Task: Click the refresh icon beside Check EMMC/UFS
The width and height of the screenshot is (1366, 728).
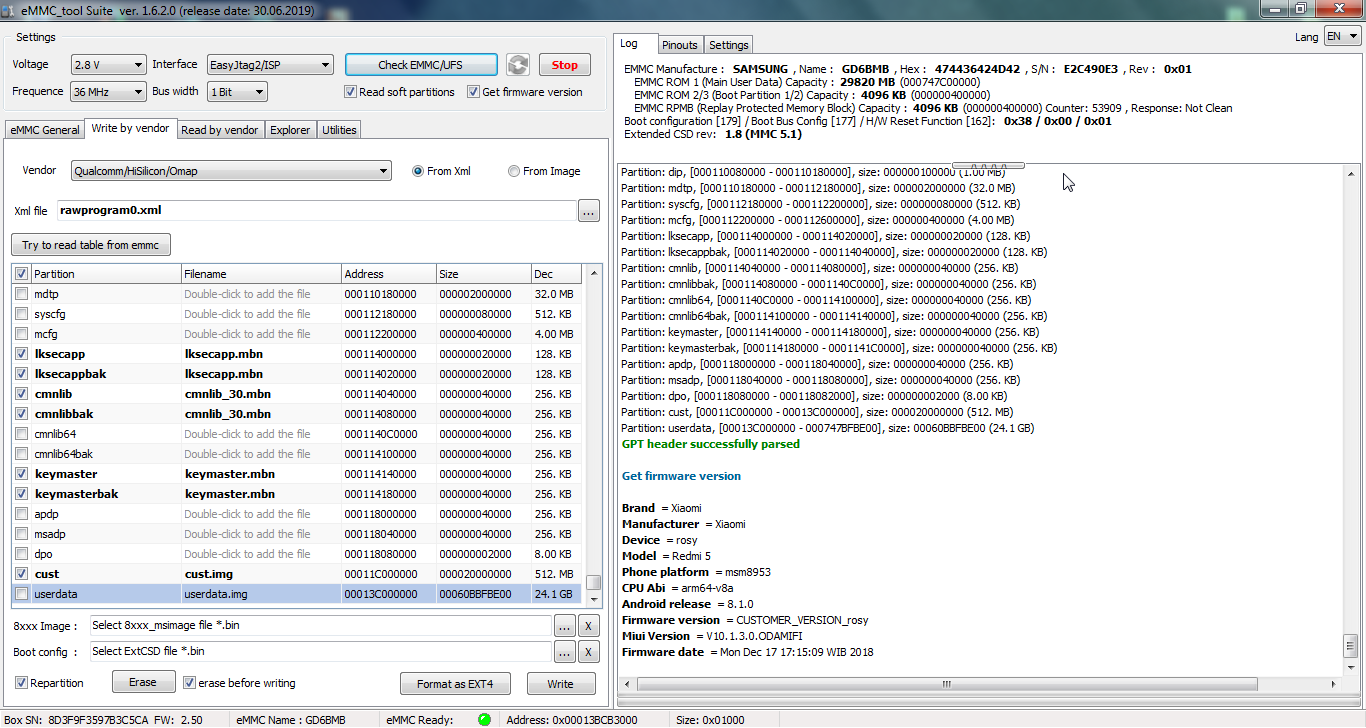Action: tap(517, 65)
